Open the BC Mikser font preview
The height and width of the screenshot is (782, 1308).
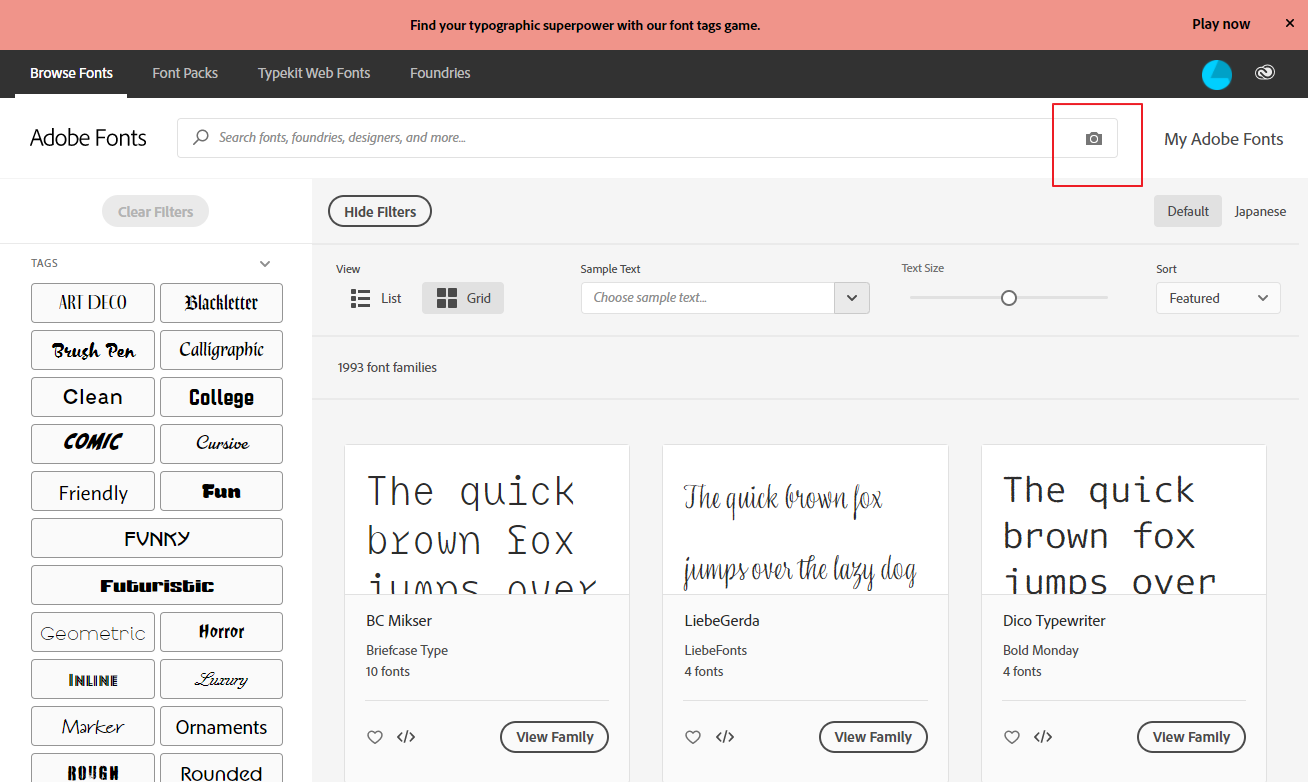click(487, 520)
